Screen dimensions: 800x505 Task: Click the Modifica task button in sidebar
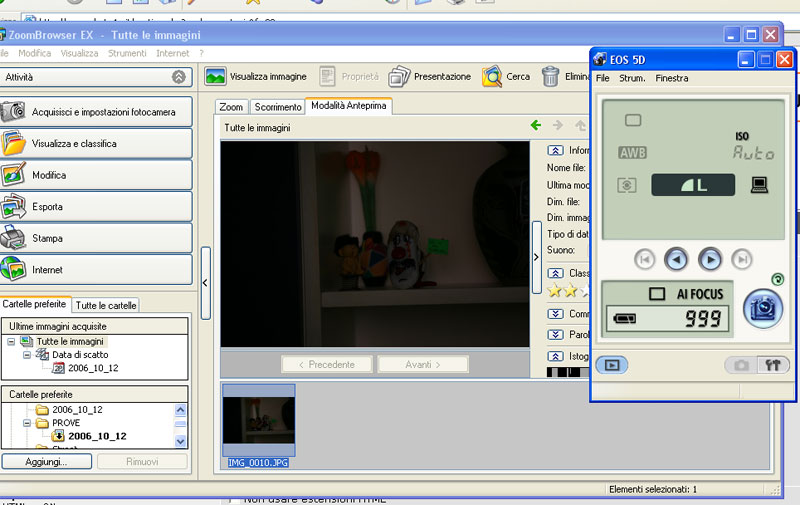click(96, 175)
